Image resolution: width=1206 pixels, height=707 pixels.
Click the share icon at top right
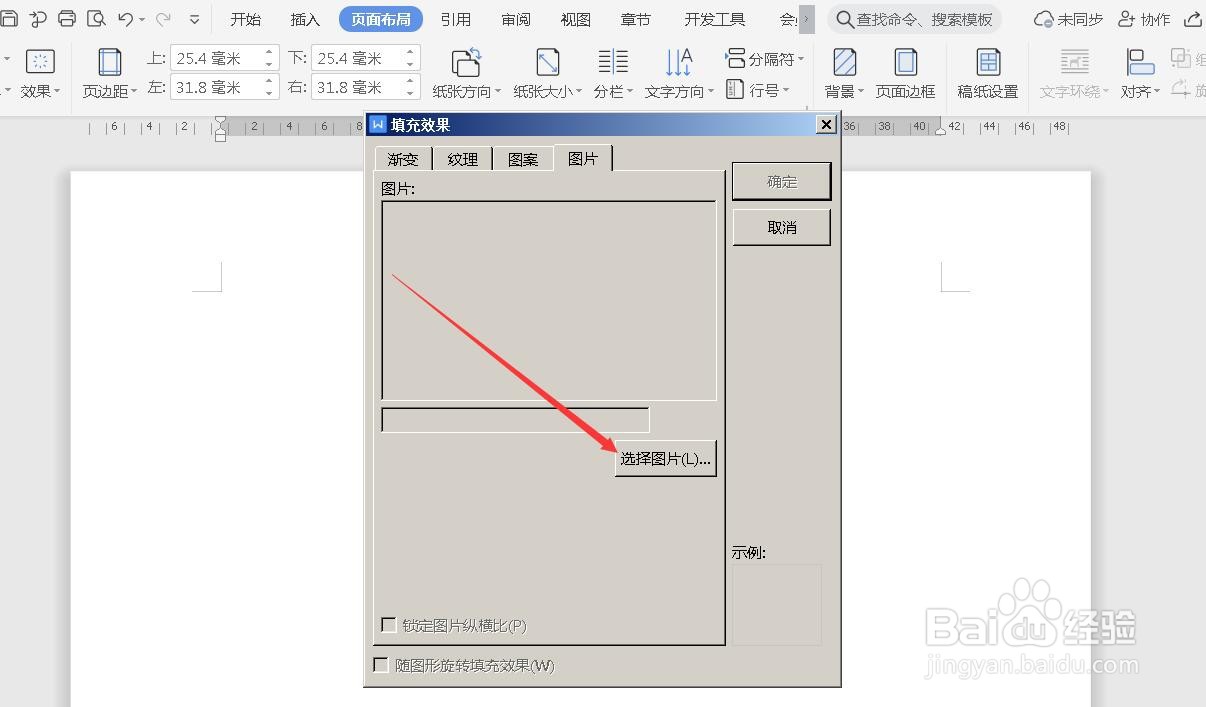(1192, 19)
